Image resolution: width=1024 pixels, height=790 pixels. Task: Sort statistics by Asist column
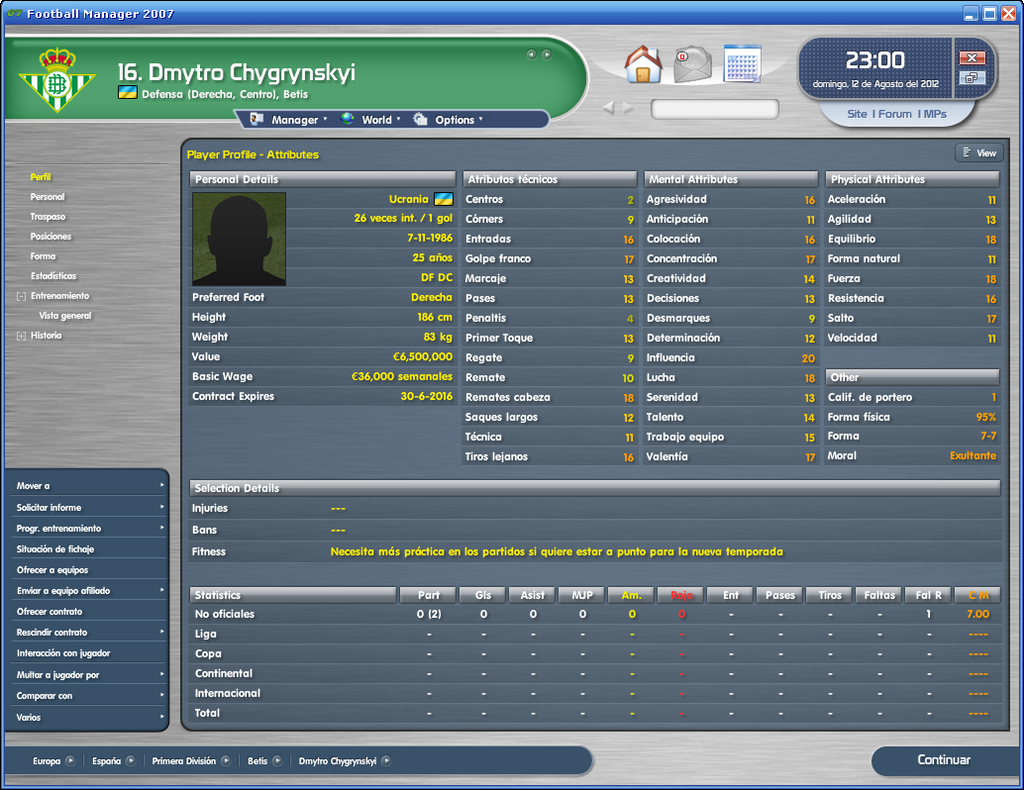[532, 595]
